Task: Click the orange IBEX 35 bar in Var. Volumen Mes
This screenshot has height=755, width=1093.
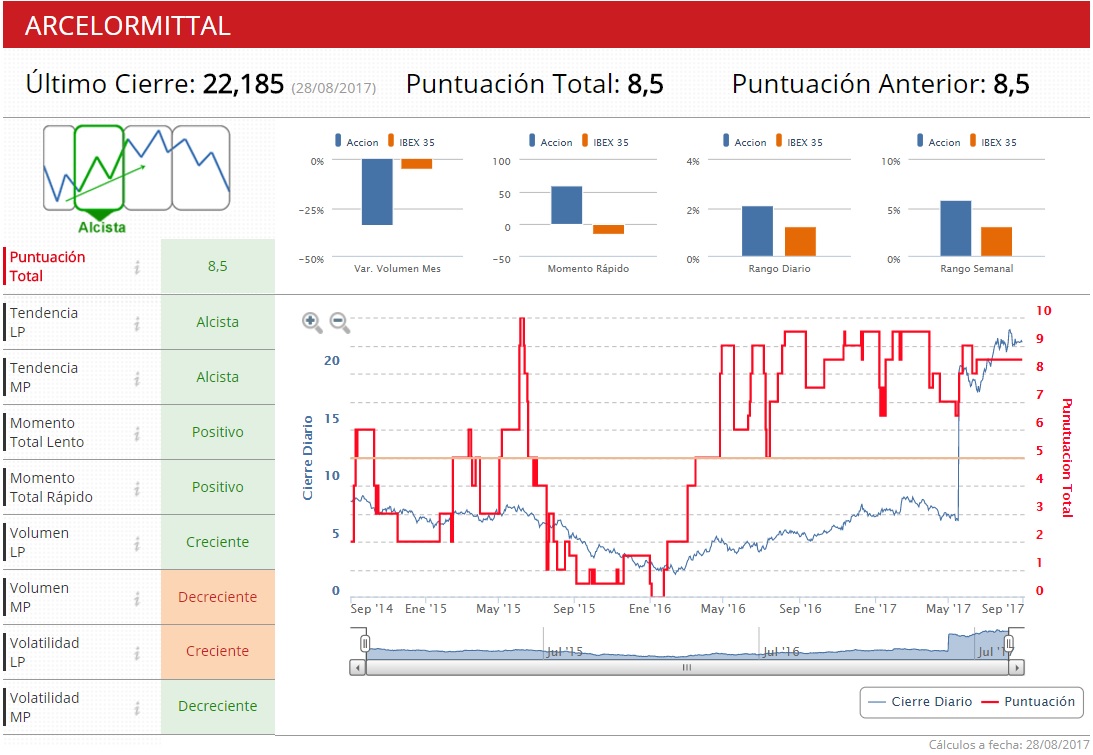Action: tap(417, 164)
